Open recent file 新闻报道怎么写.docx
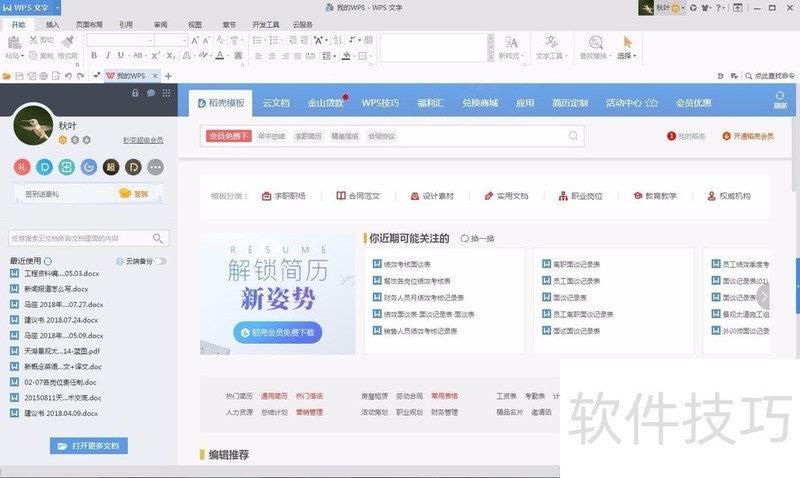 coord(56,289)
